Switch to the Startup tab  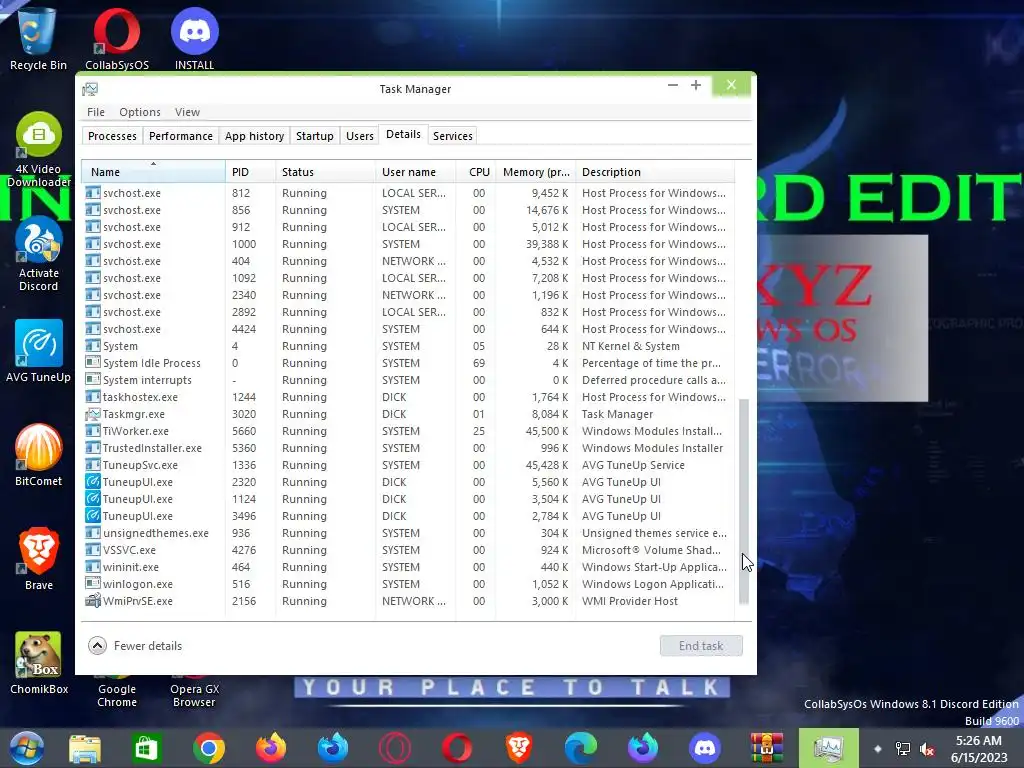[315, 136]
